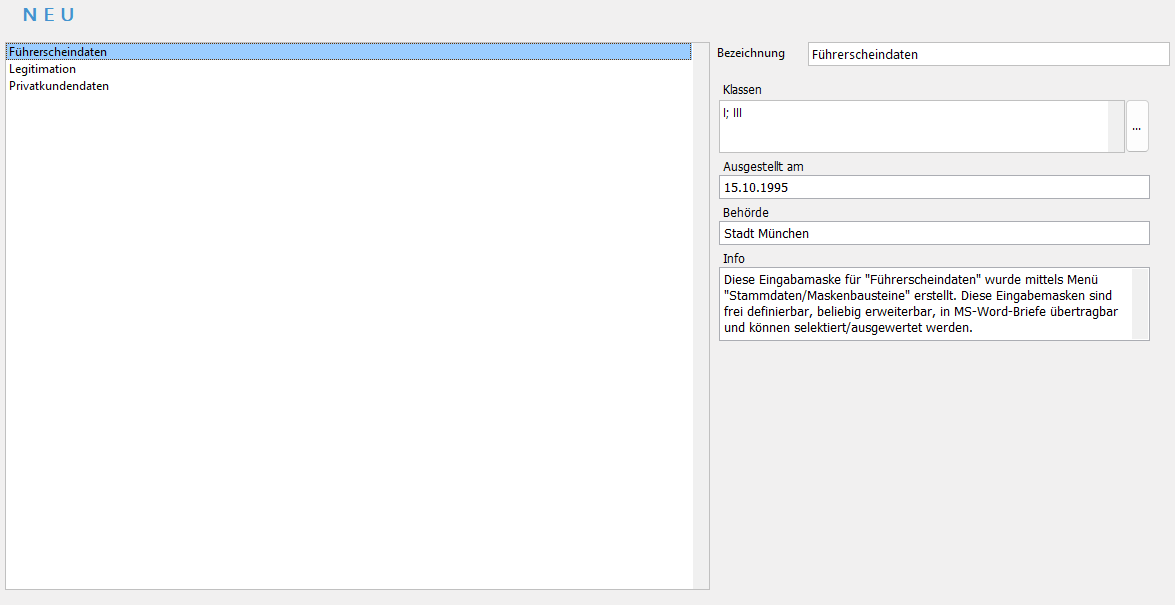Click the Klassen box vertical scrollbar
This screenshot has height=605, width=1175.
point(1116,127)
